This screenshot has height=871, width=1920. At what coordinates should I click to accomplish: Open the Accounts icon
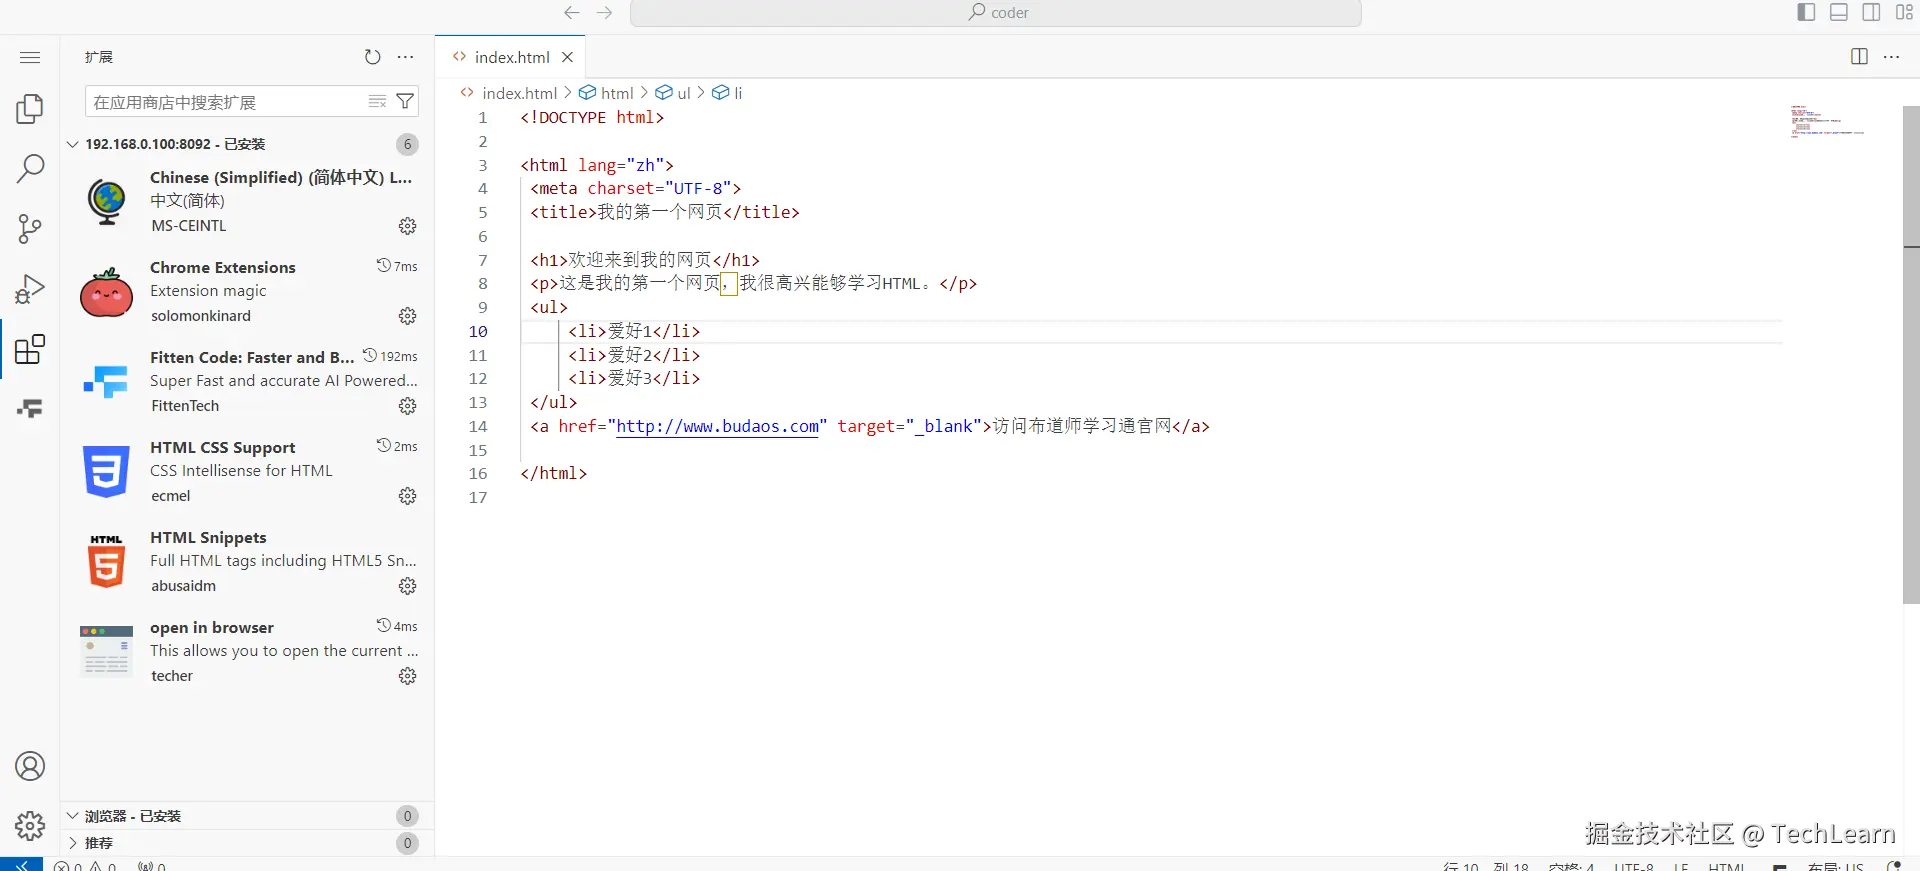(30, 766)
